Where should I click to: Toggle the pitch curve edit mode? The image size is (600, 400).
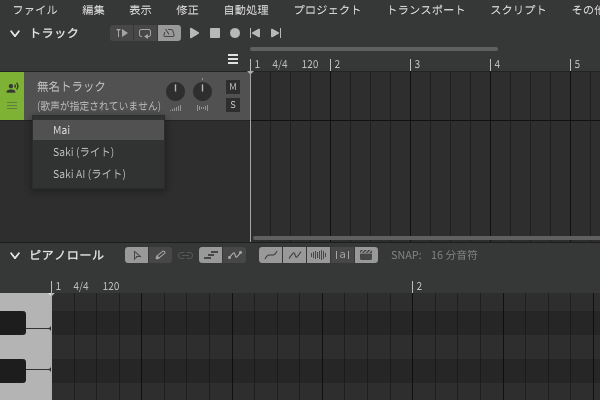(x=235, y=255)
